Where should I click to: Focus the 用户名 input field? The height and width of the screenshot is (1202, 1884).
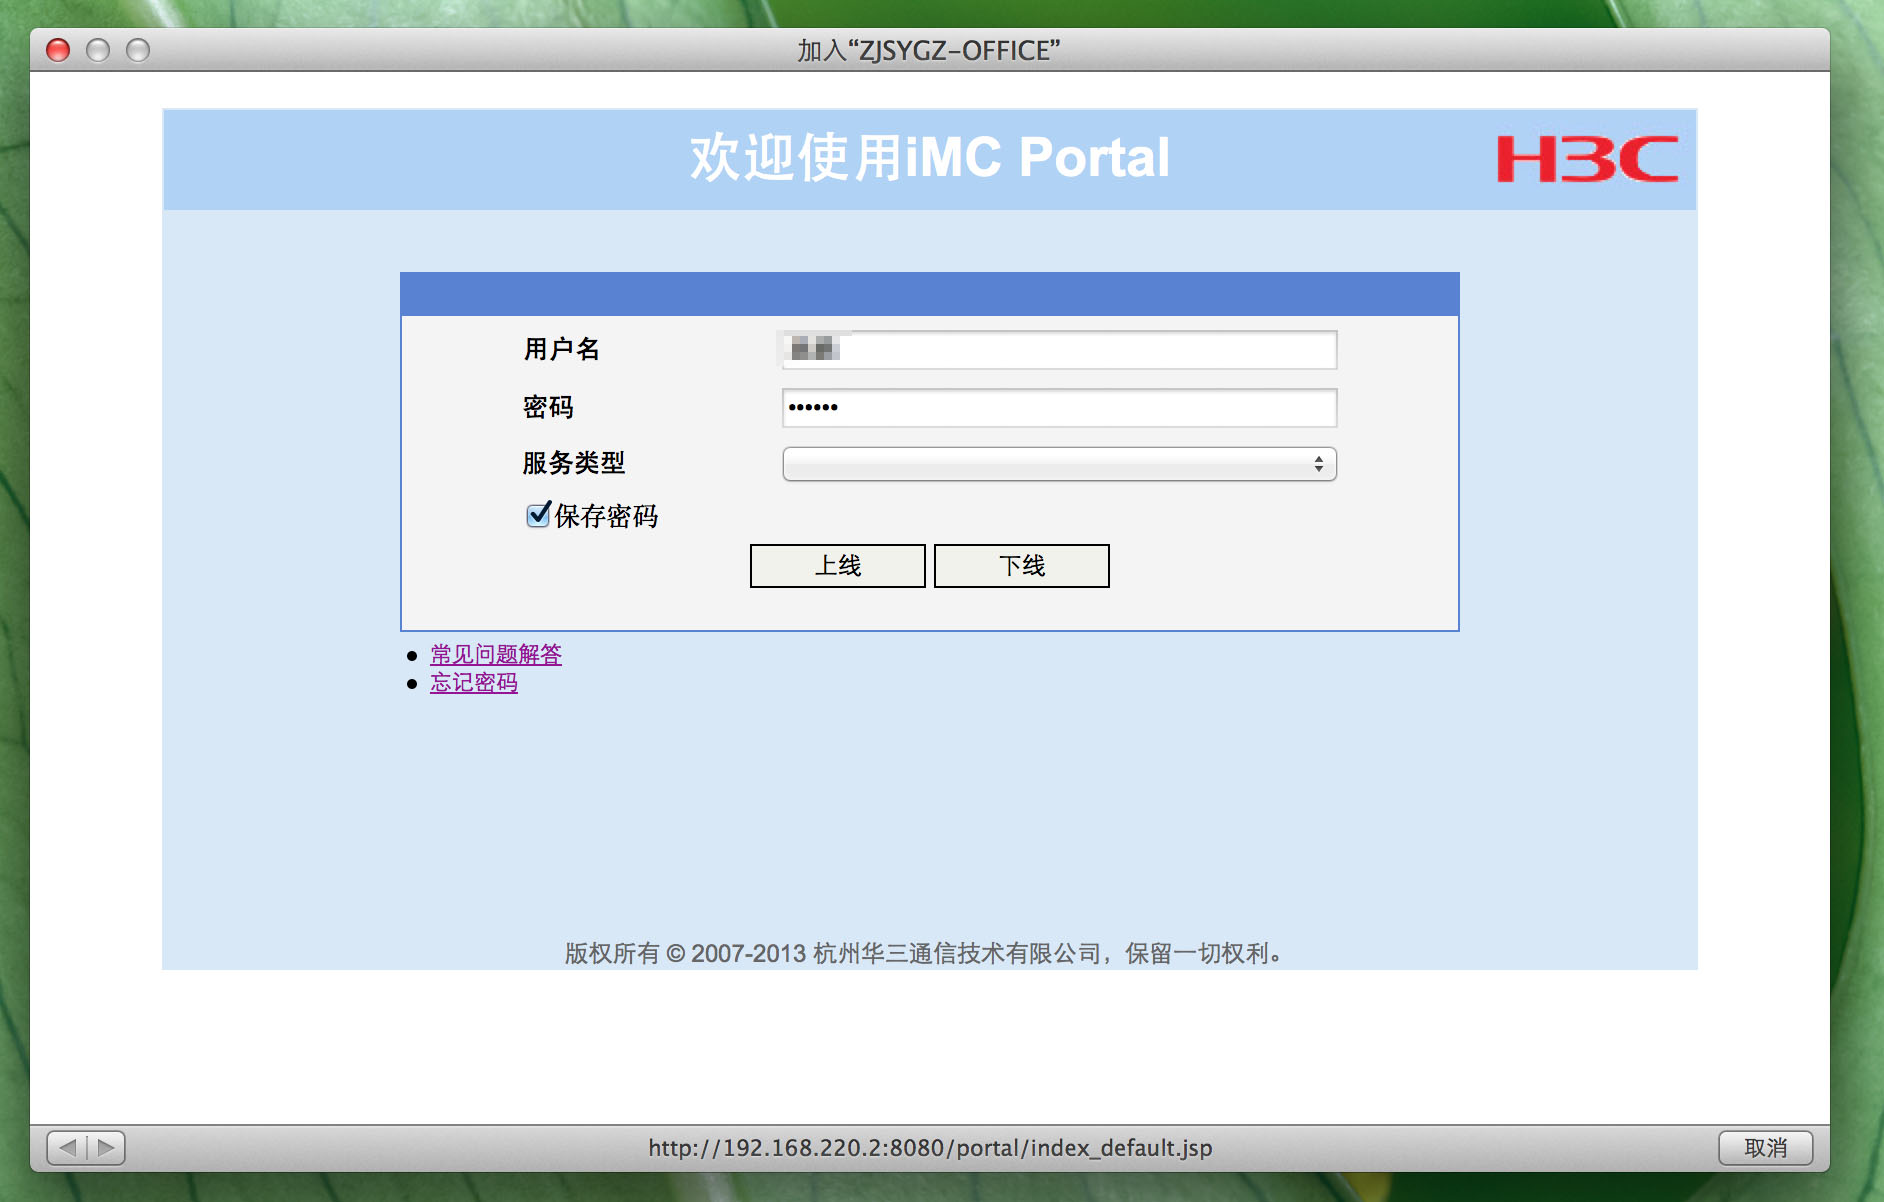pyautogui.click(x=1059, y=350)
